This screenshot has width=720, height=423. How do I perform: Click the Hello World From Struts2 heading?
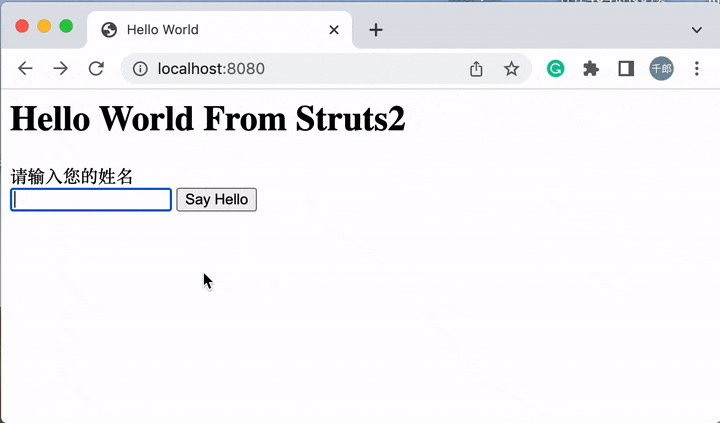208,119
